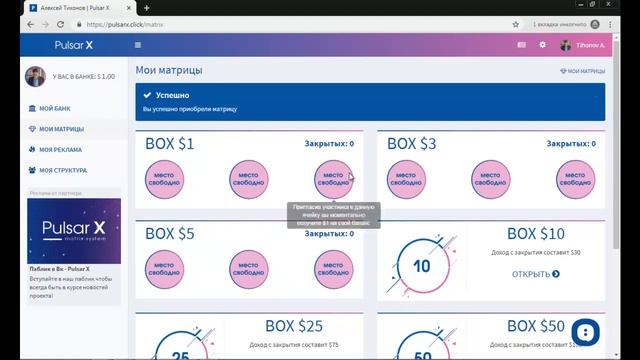Screen dimensions: 640x360
Task: Click the people icon next to Моя структура
Action: [x=32, y=170]
